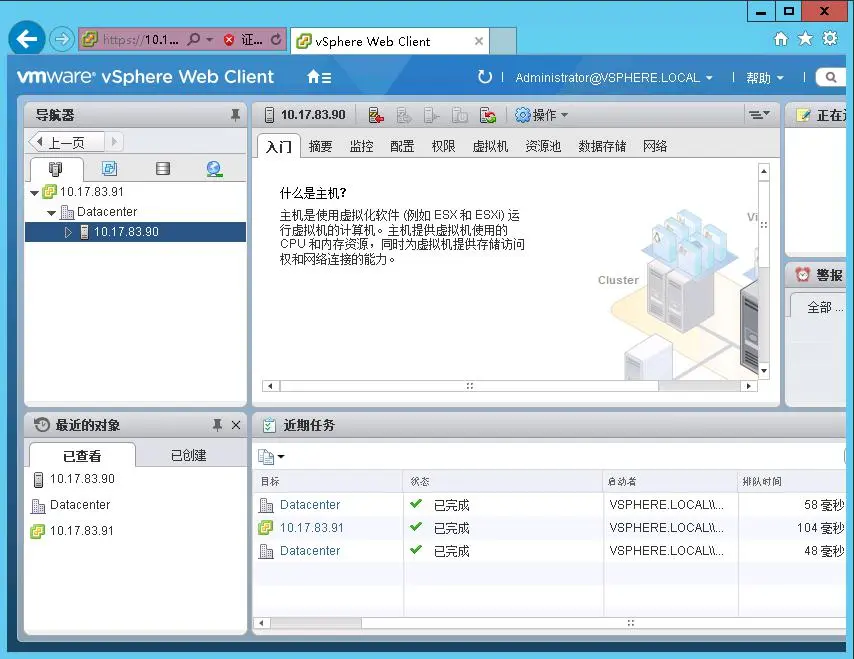Click the fifth host toolbar icon with green arrow
The height and width of the screenshot is (659, 854).
[x=487, y=115]
